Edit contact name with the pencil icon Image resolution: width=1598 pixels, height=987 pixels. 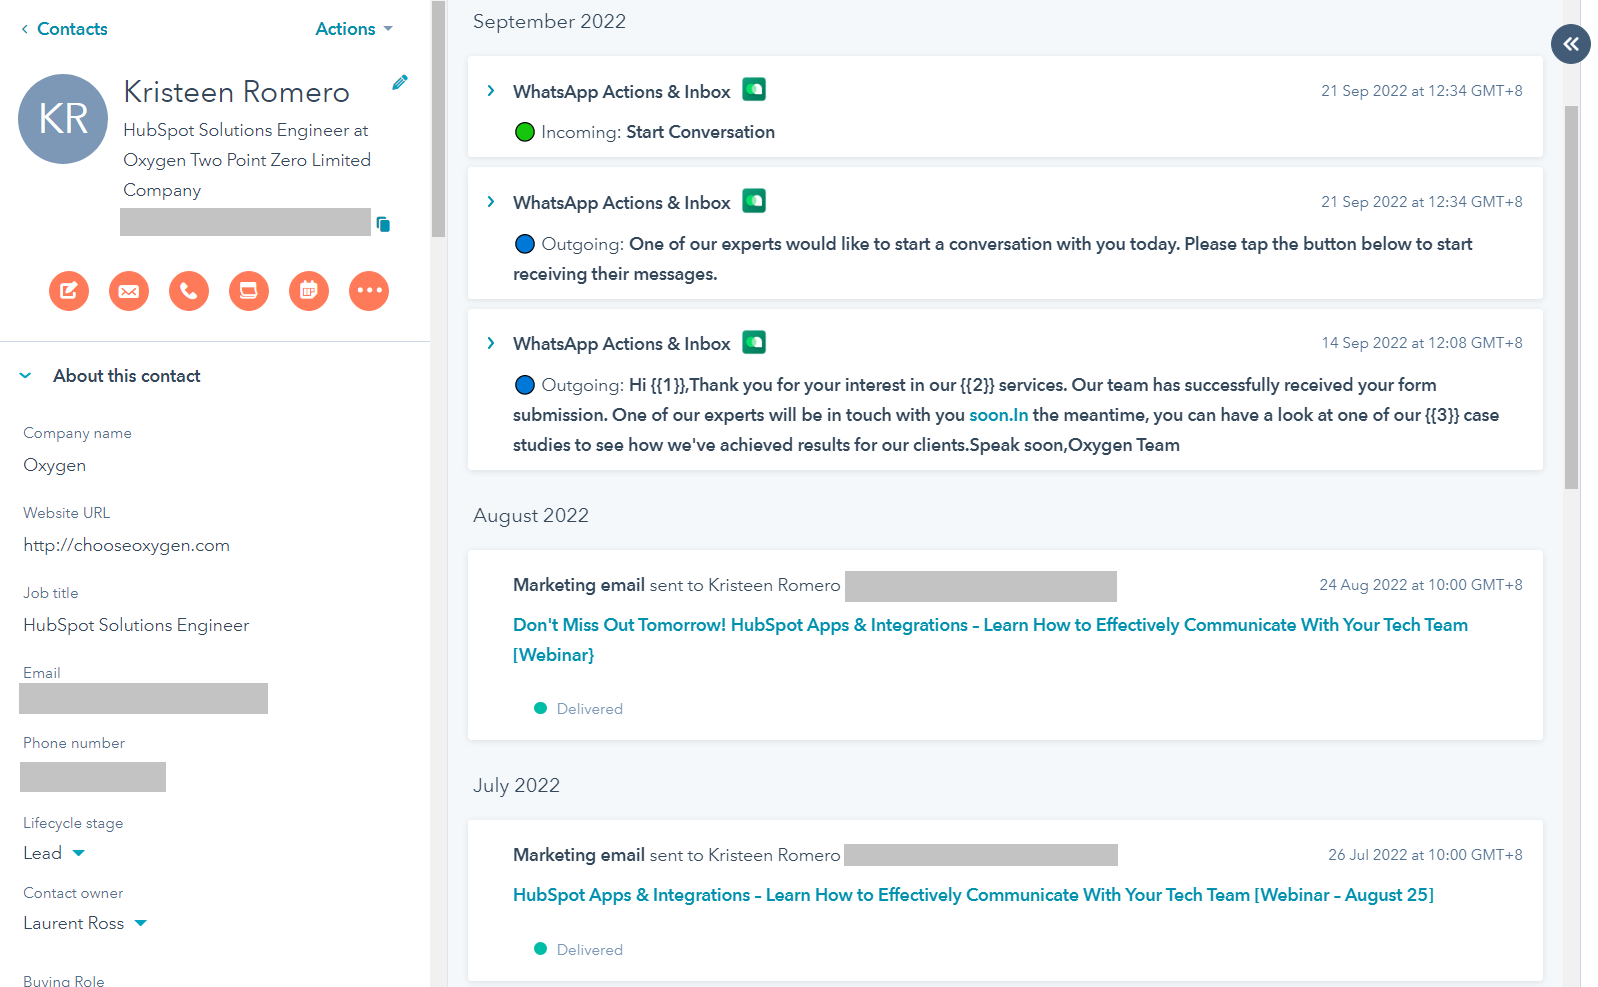tap(400, 83)
